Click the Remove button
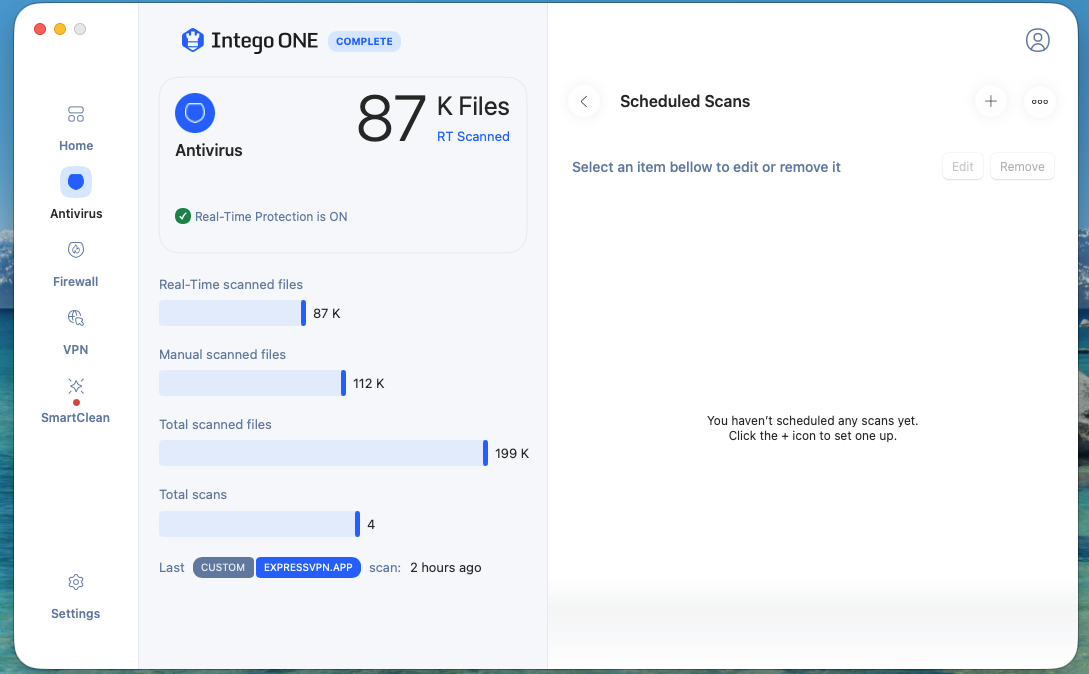 tap(1022, 167)
